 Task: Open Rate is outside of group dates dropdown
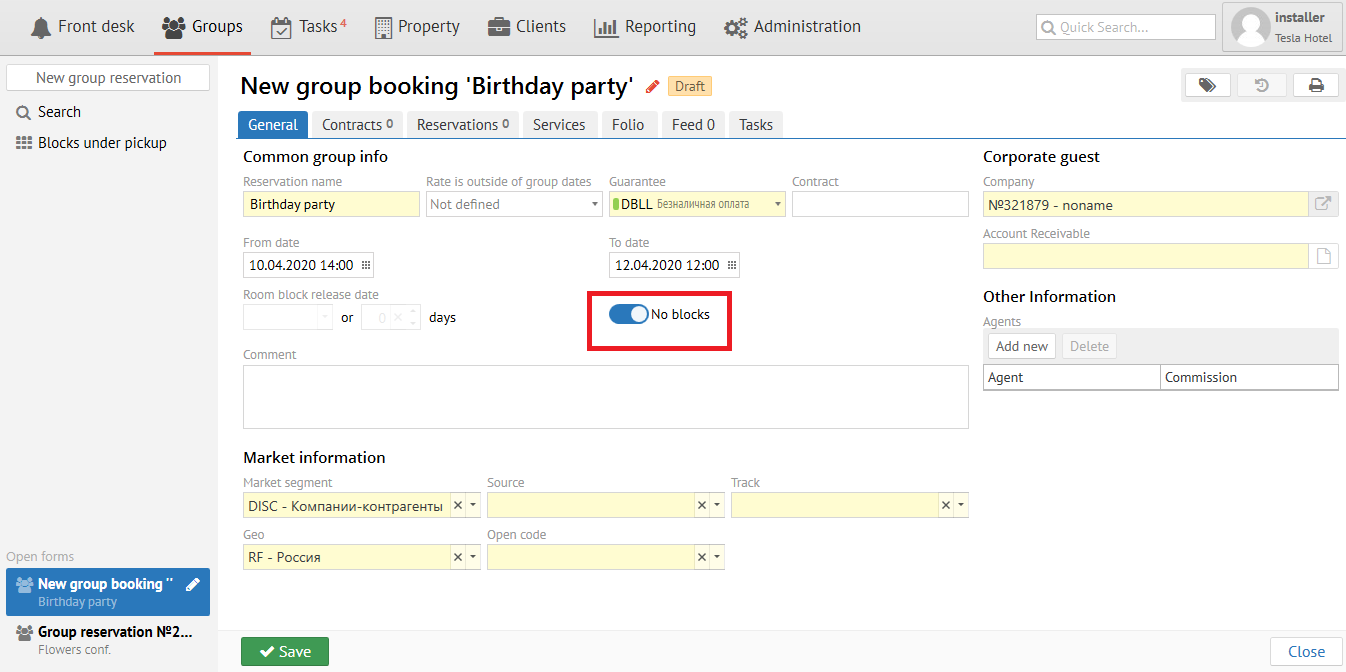[x=595, y=204]
